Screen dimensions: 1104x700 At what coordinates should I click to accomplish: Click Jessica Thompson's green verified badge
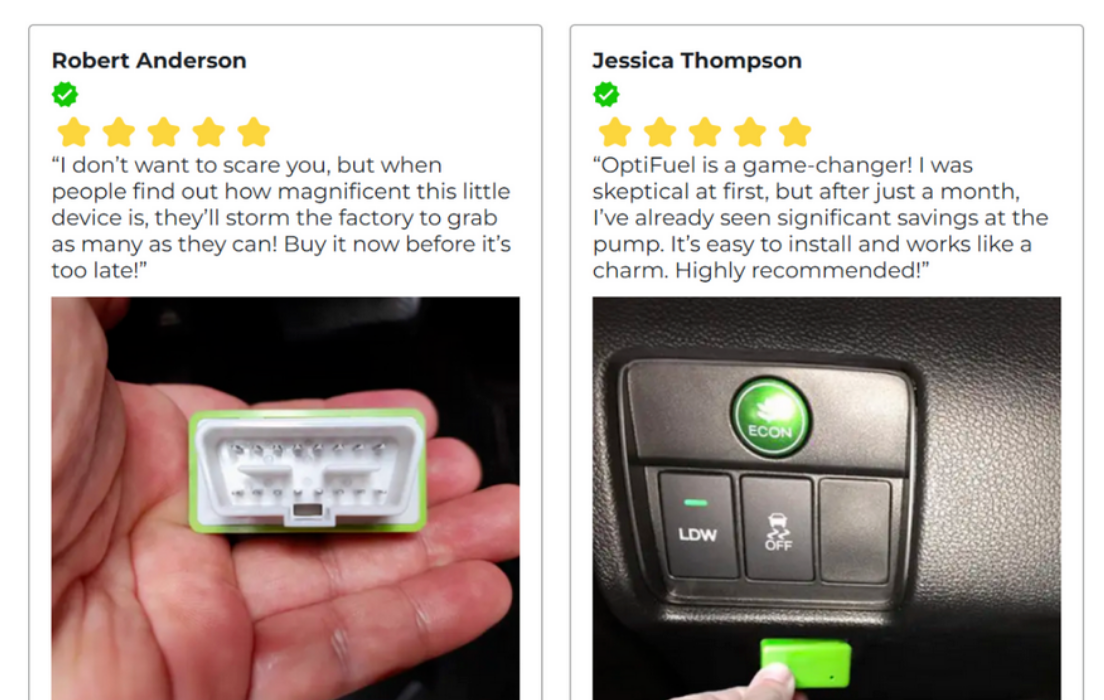point(606,94)
